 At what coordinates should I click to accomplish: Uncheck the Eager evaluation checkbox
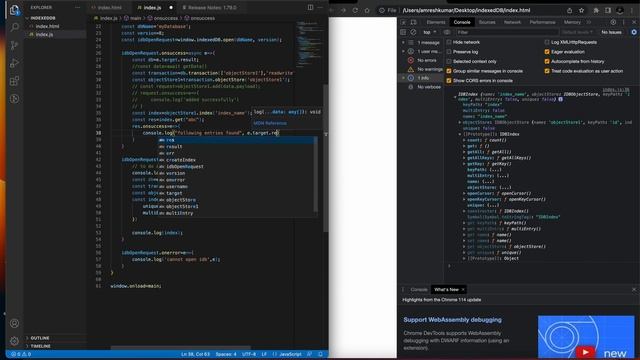point(547,52)
